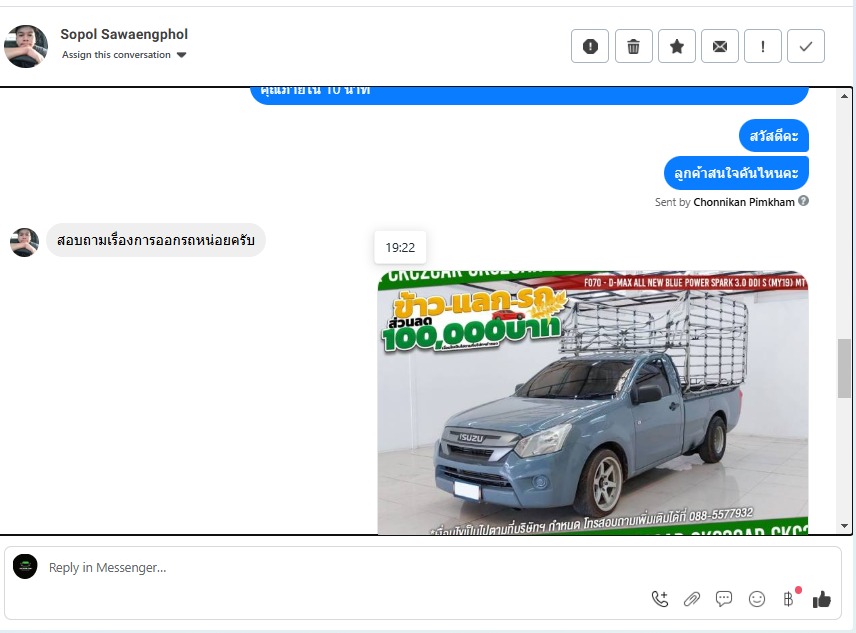856x633 pixels.
Task: Click the 19:22 timestamp tooltip
Action: (x=400, y=248)
